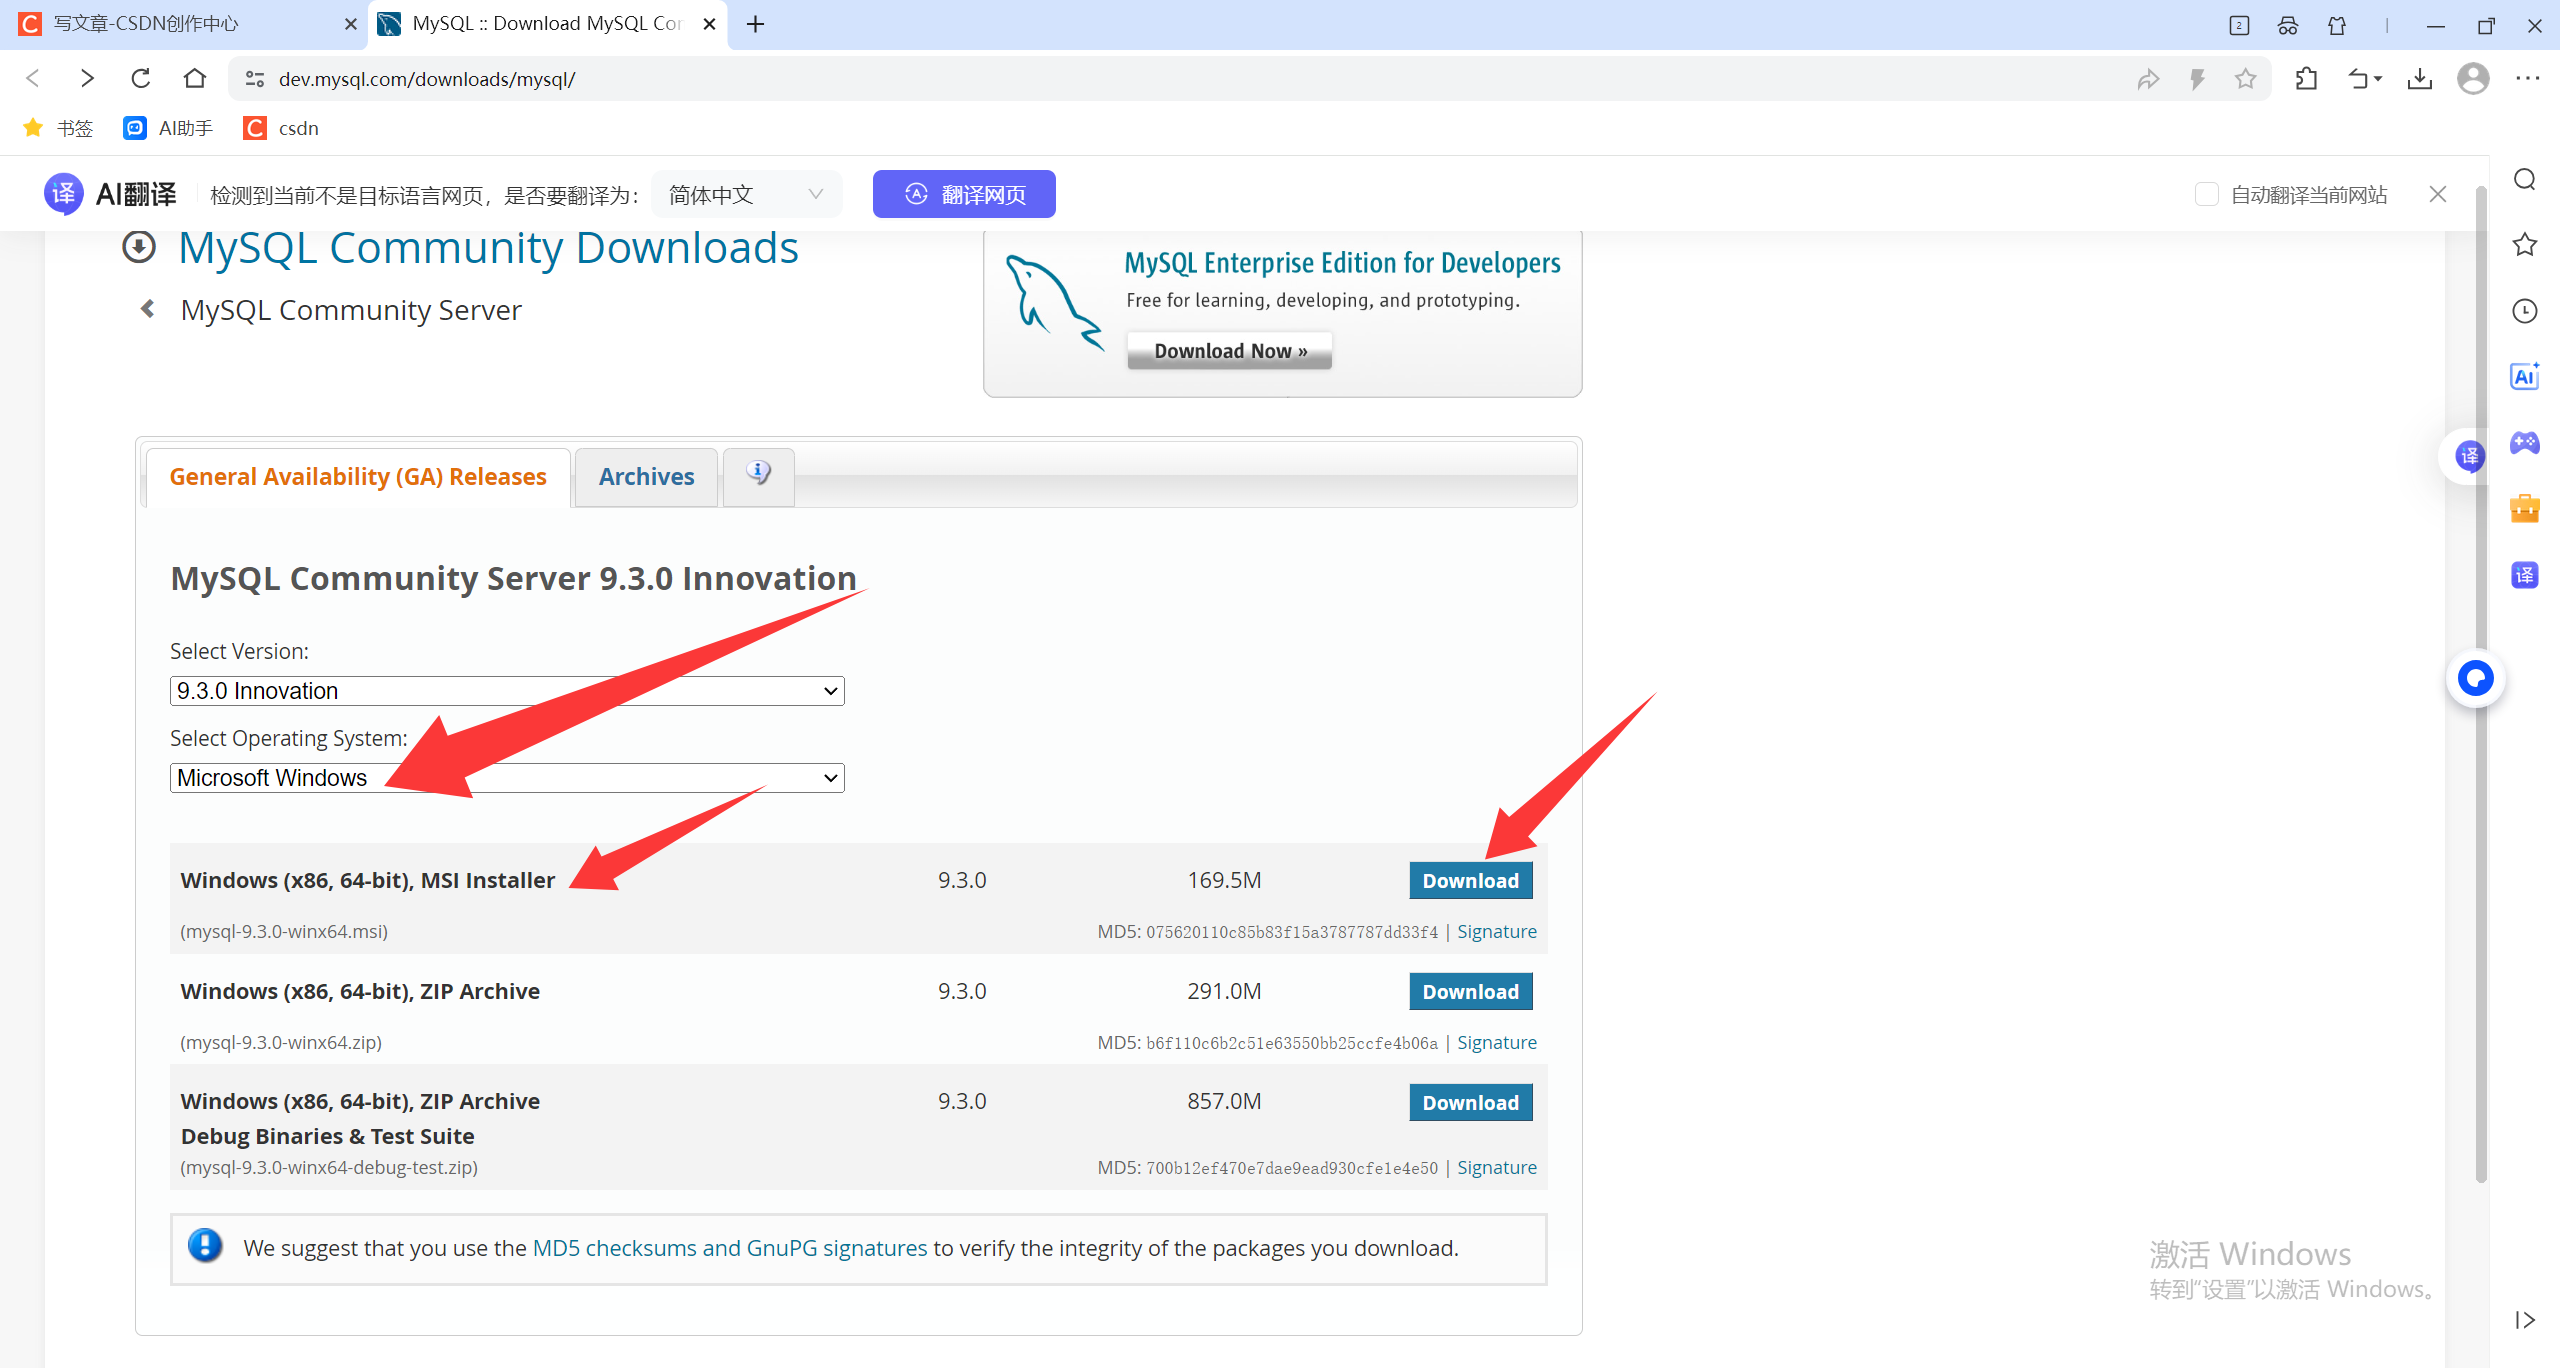Viewport: 2560px width, 1368px height.
Task: Open Signature link for debug-test.zip
Action: (x=1497, y=1167)
